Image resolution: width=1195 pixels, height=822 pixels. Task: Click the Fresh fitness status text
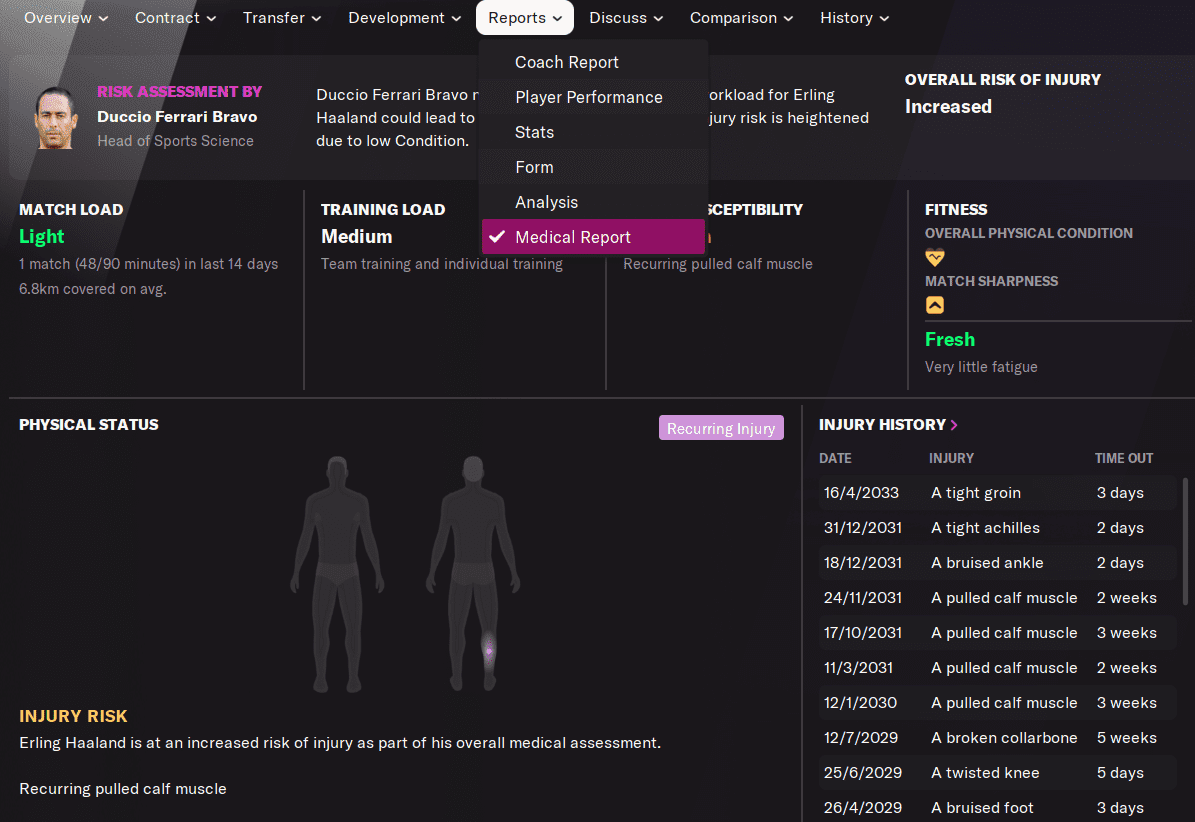[950, 340]
